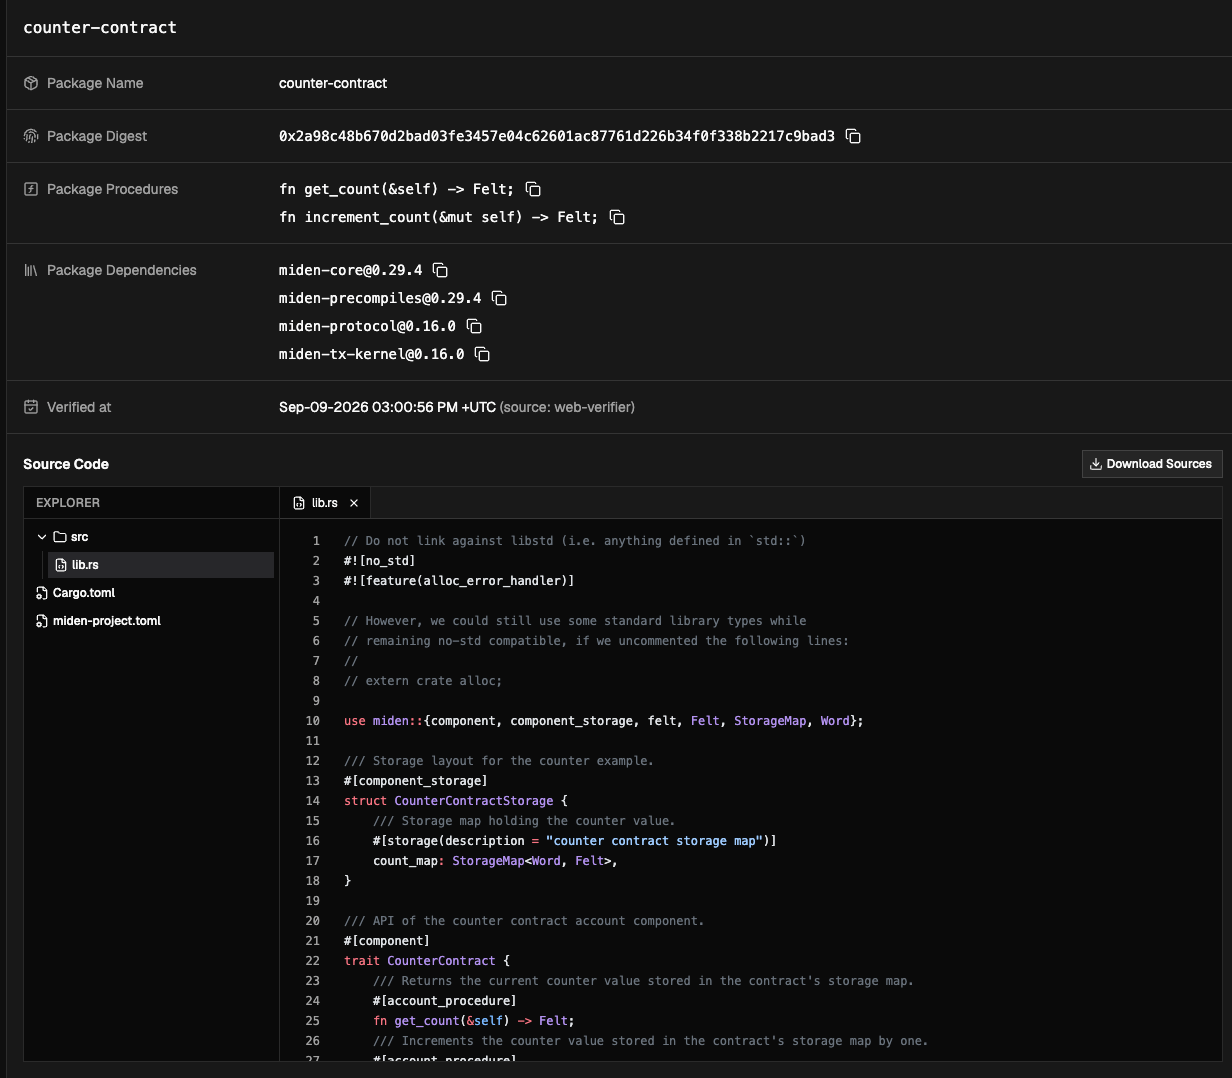Collapse the src folder chevron
This screenshot has width=1232, height=1078.
42,537
